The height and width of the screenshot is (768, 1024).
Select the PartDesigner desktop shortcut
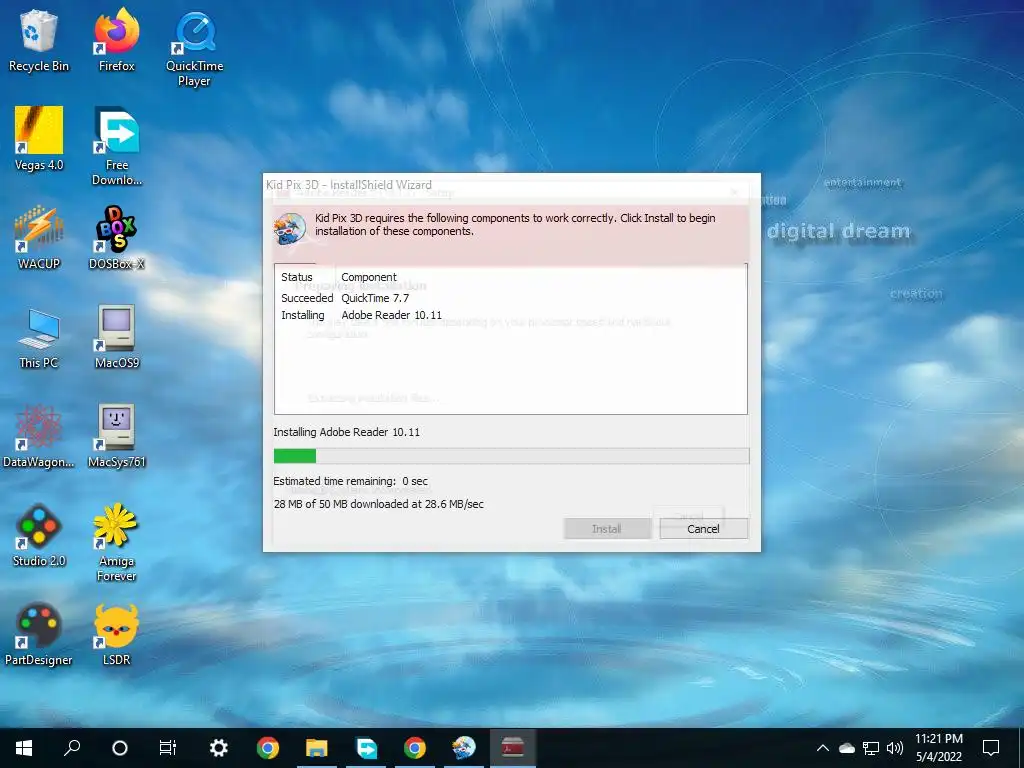[39, 634]
